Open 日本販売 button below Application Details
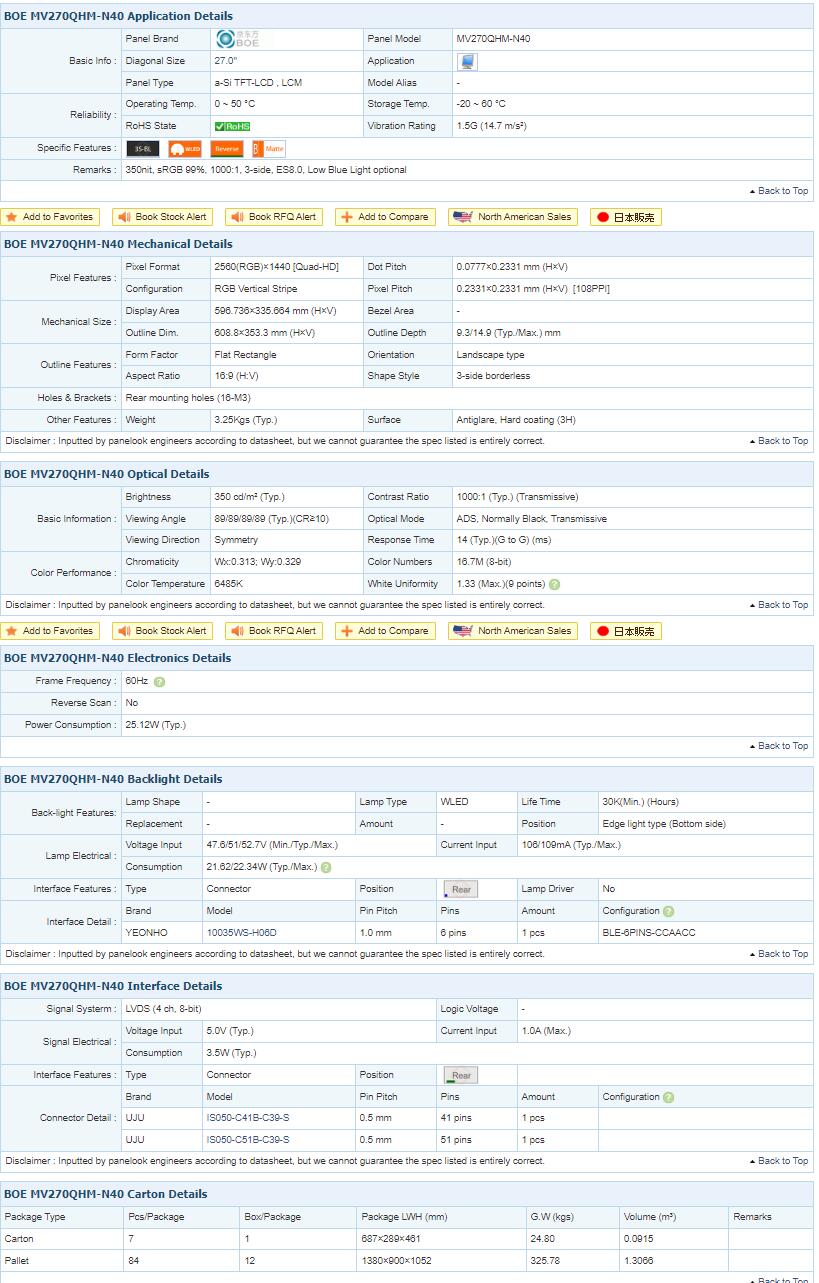This screenshot has height=1283, width=819. coord(626,217)
